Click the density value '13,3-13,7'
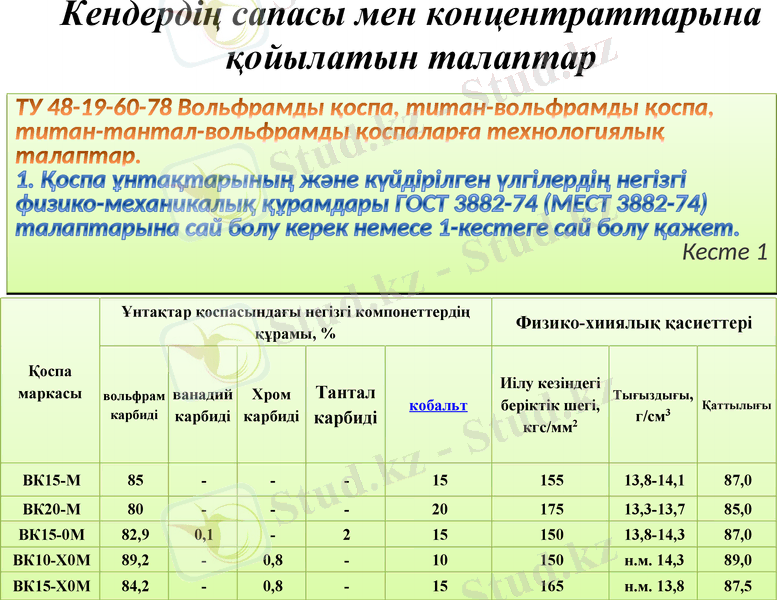Screen dimensions: 777x600 point(654,509)
